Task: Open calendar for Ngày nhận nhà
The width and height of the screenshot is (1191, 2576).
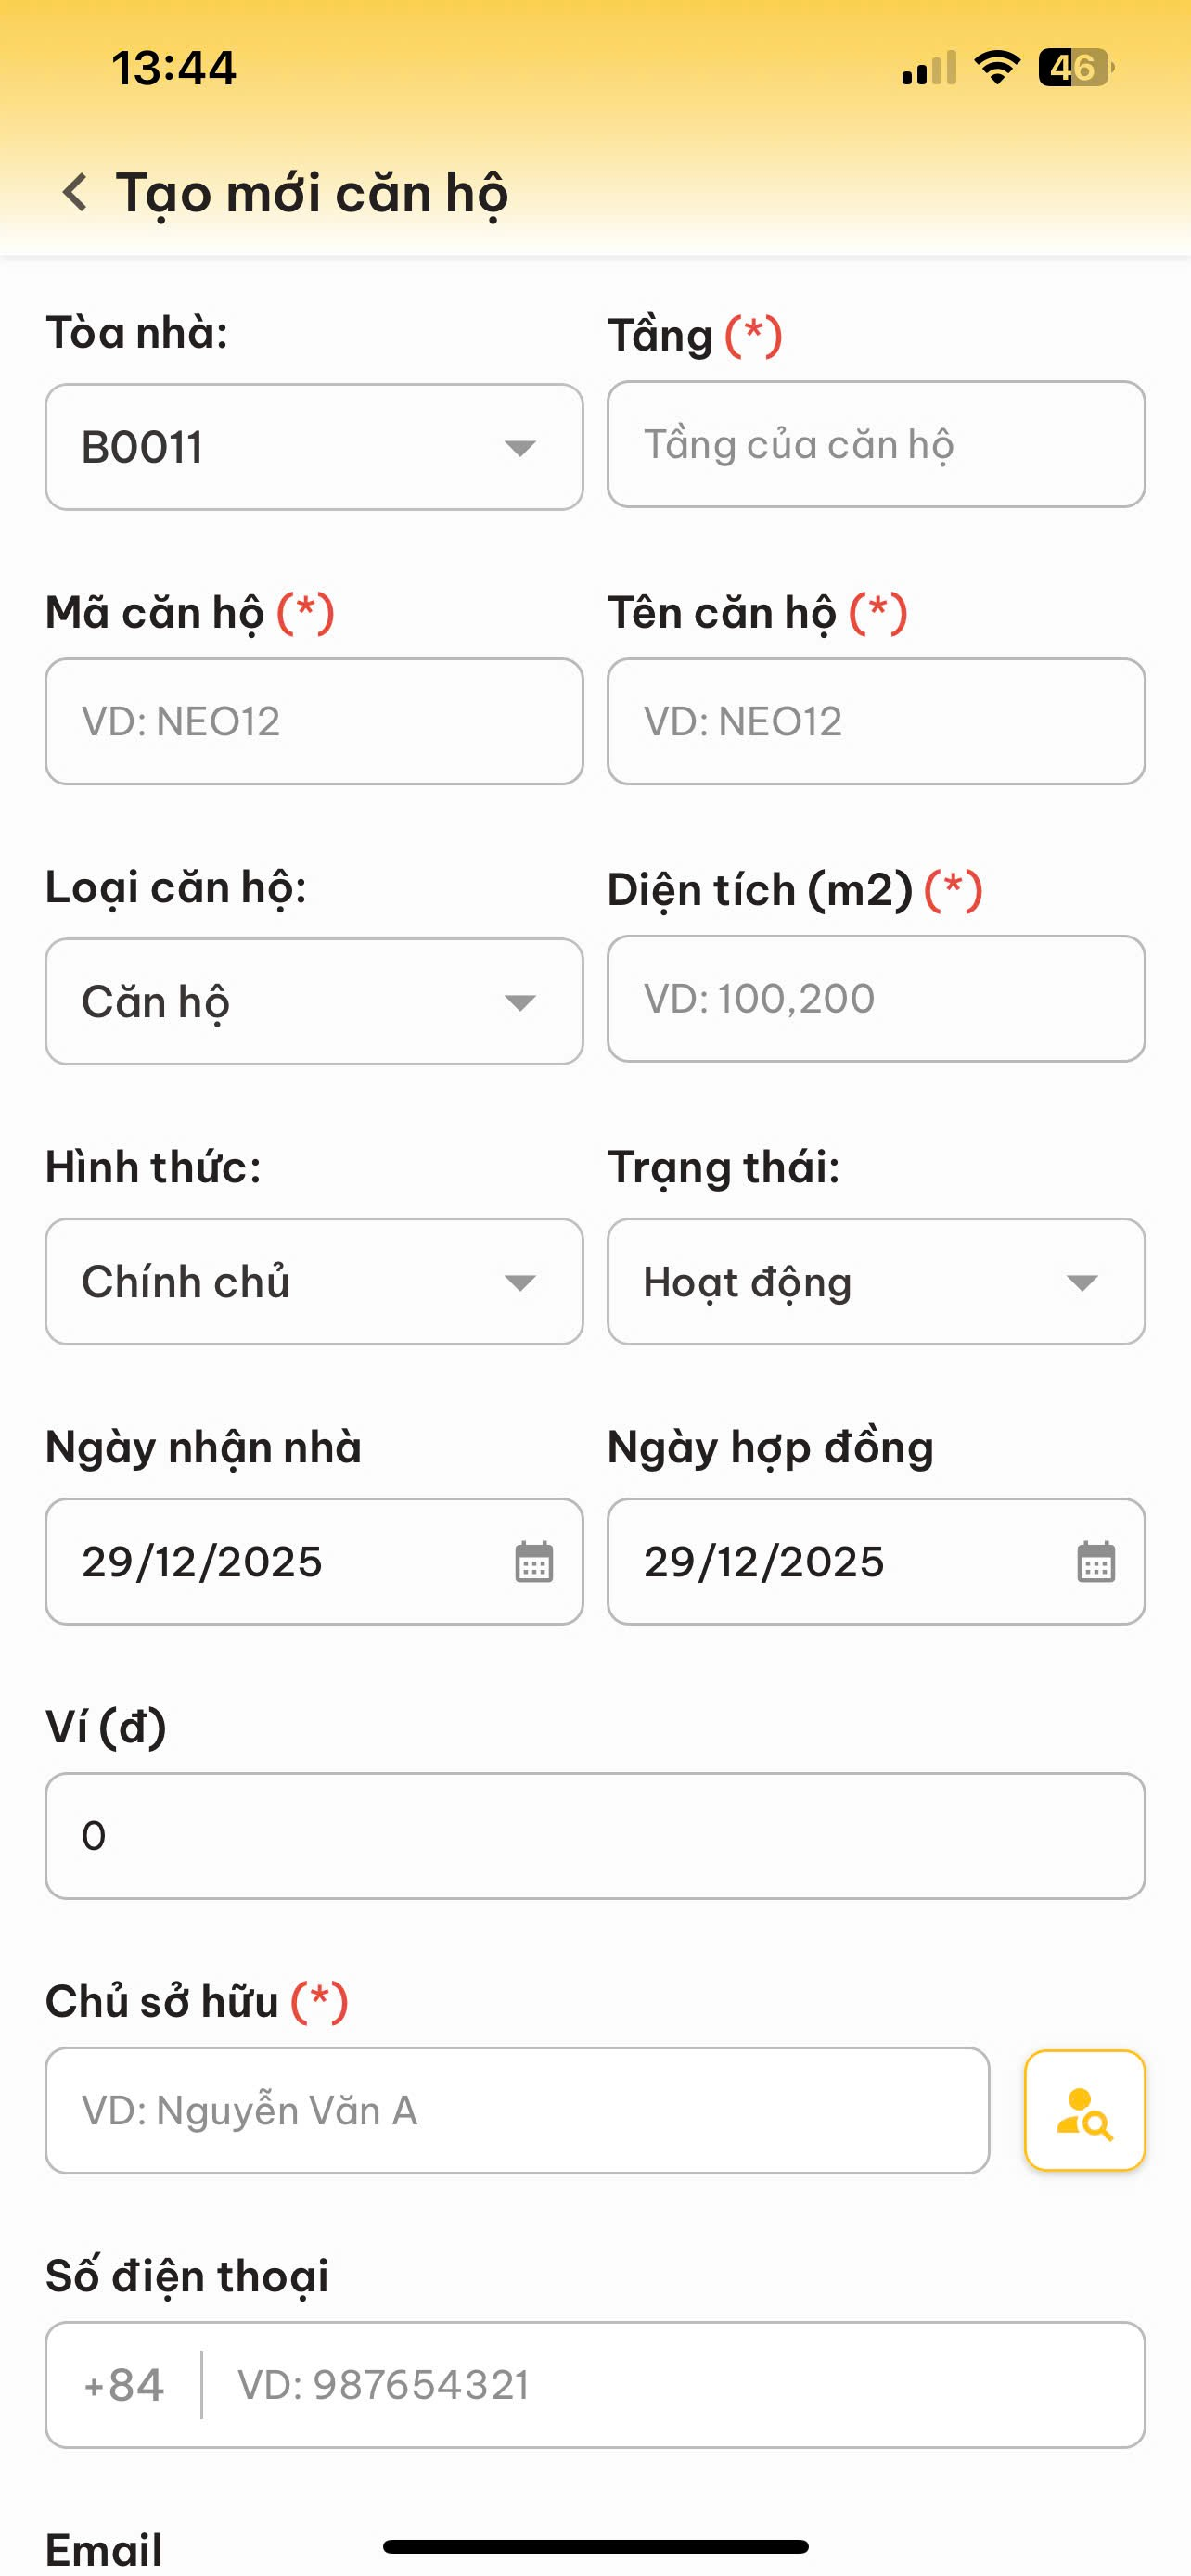Action: (533, 1562)
